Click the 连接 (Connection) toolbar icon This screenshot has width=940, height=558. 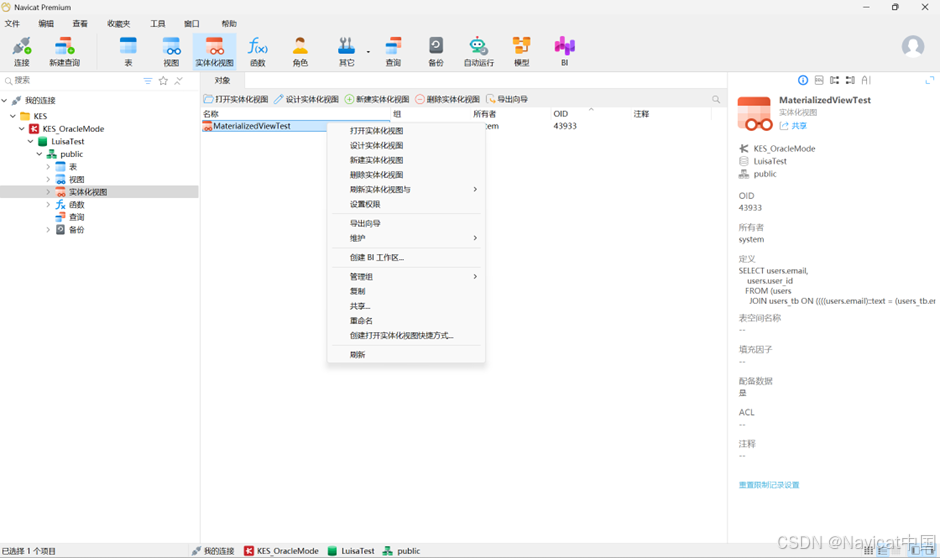(x=22, y=52)
